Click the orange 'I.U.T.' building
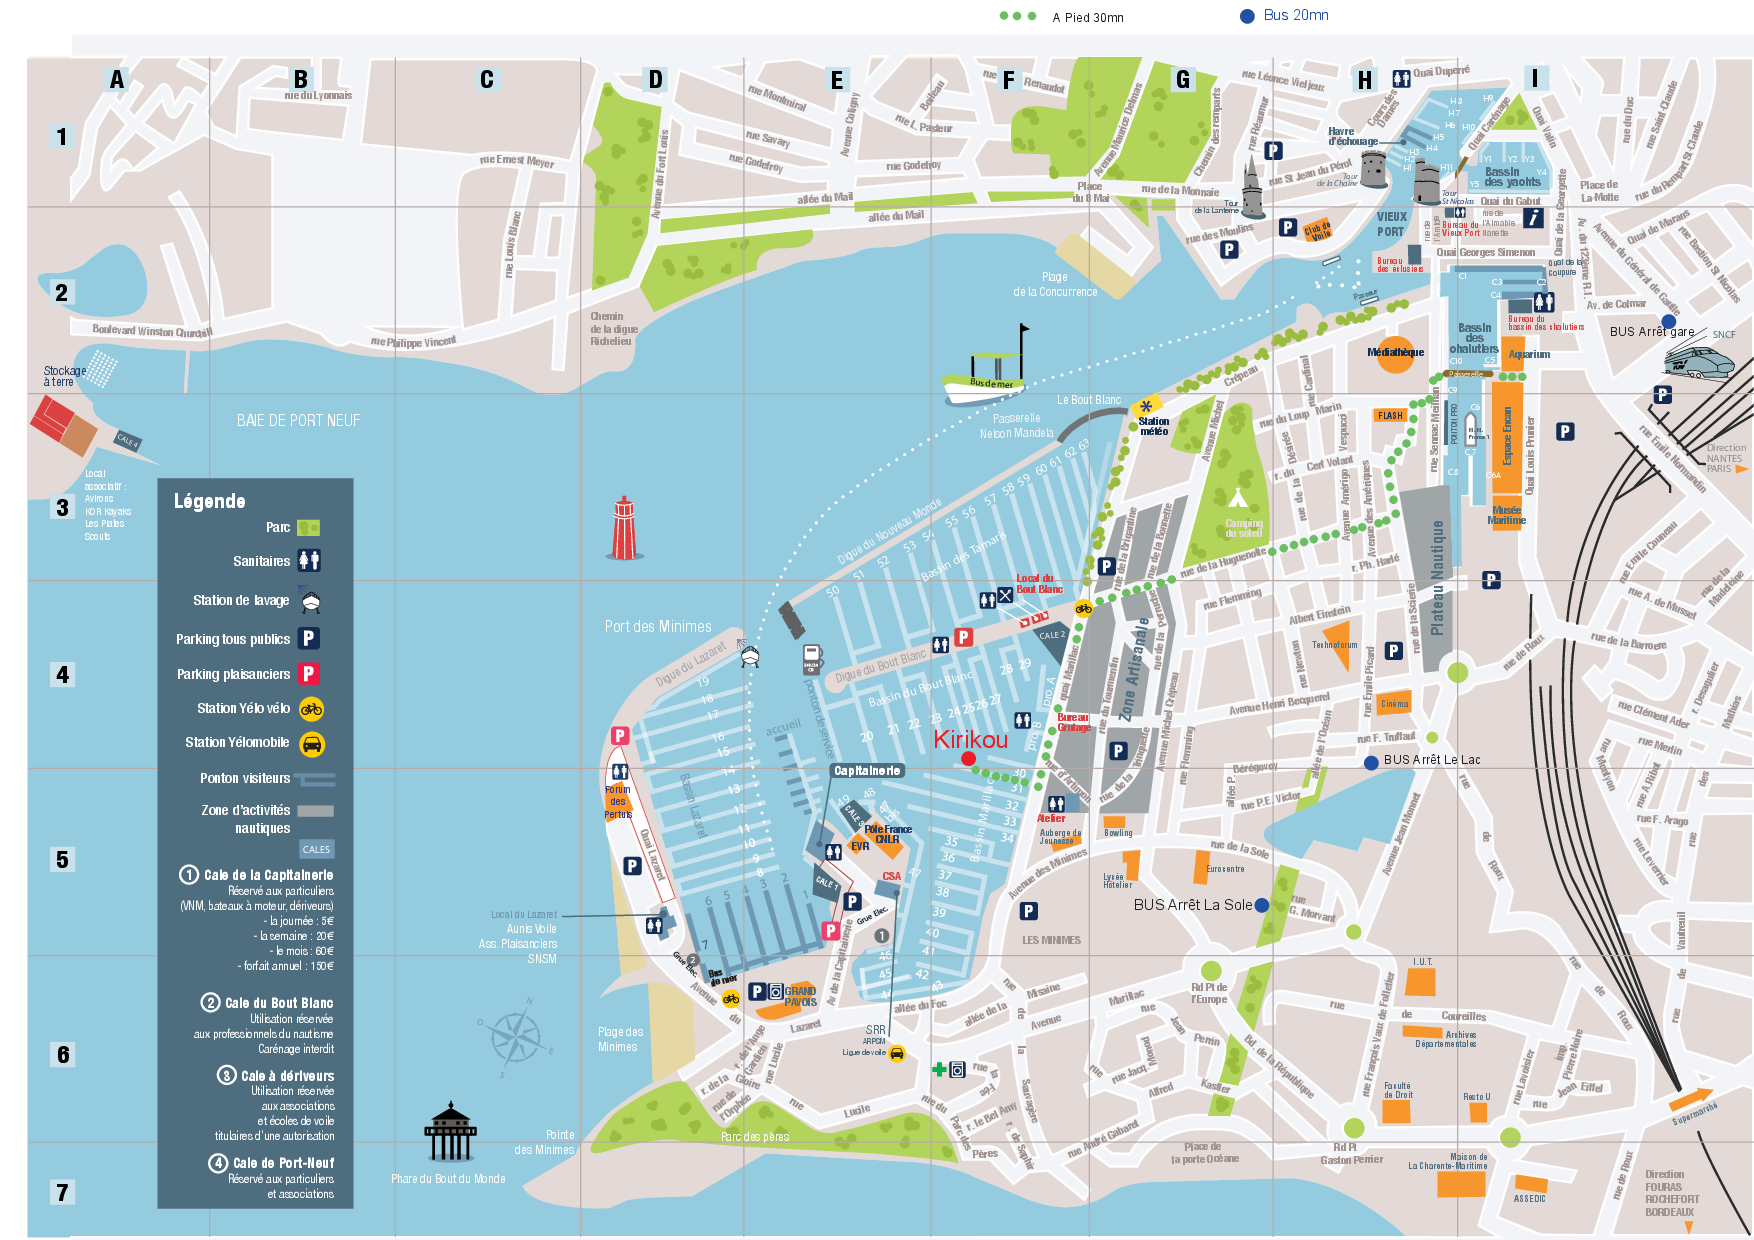Viewport: 1754px width, 1240px height. pyautogui.click(x=1421, y=981)
